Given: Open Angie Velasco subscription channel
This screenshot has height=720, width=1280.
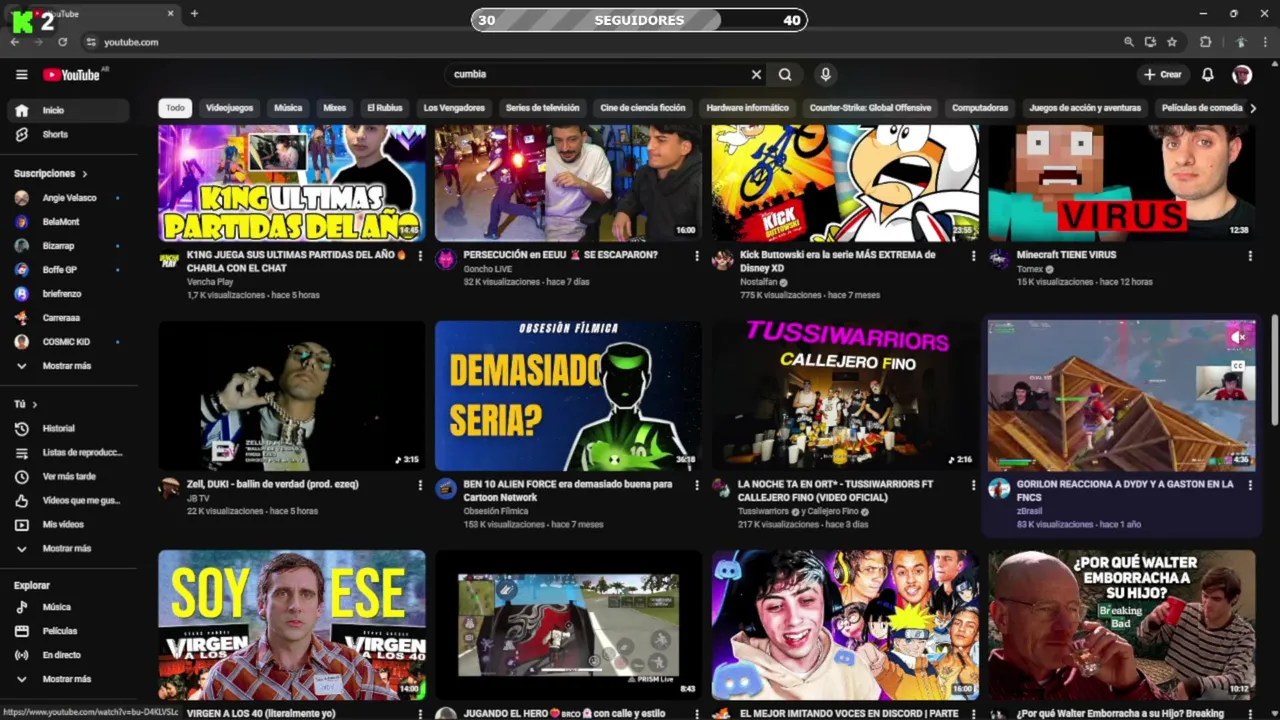Looking at the screenshot, I should pyautogui.click(x=68, y=198).
